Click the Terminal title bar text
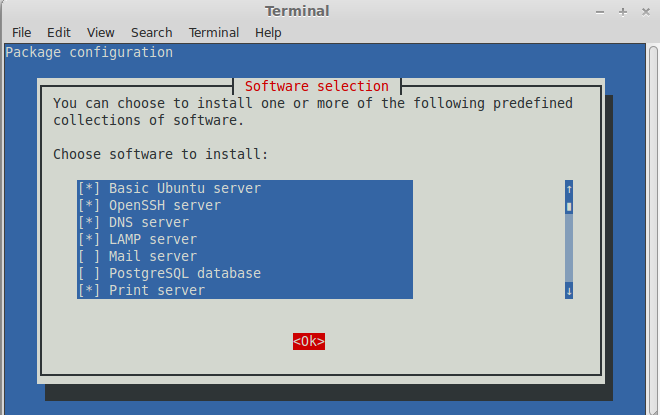Image resolution: width=660 pixels, height=415 pixels. pyautogui.click(x=297, y=11)
